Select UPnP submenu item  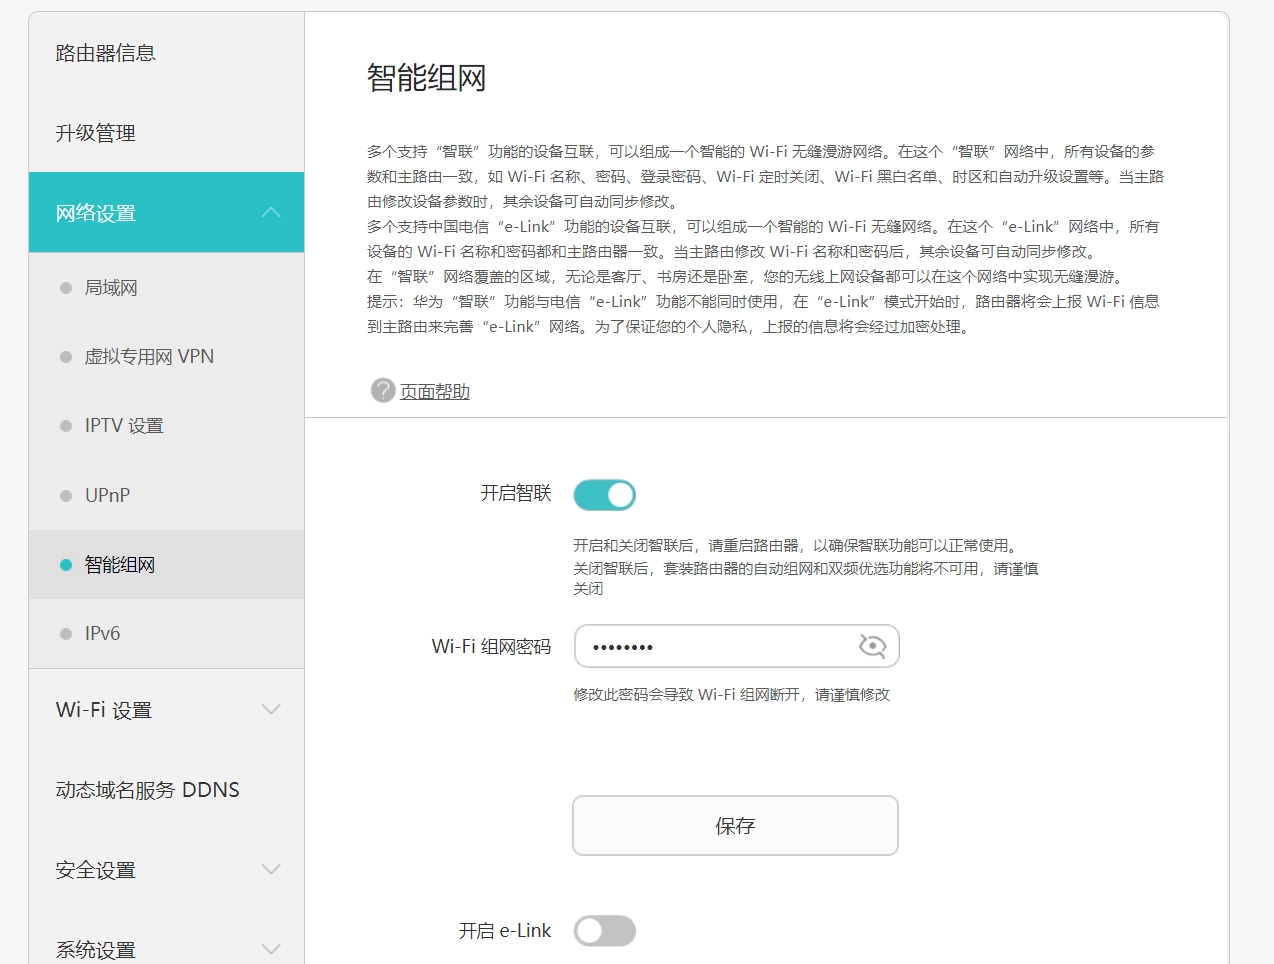pyautogui.click(x=107, y=495)
